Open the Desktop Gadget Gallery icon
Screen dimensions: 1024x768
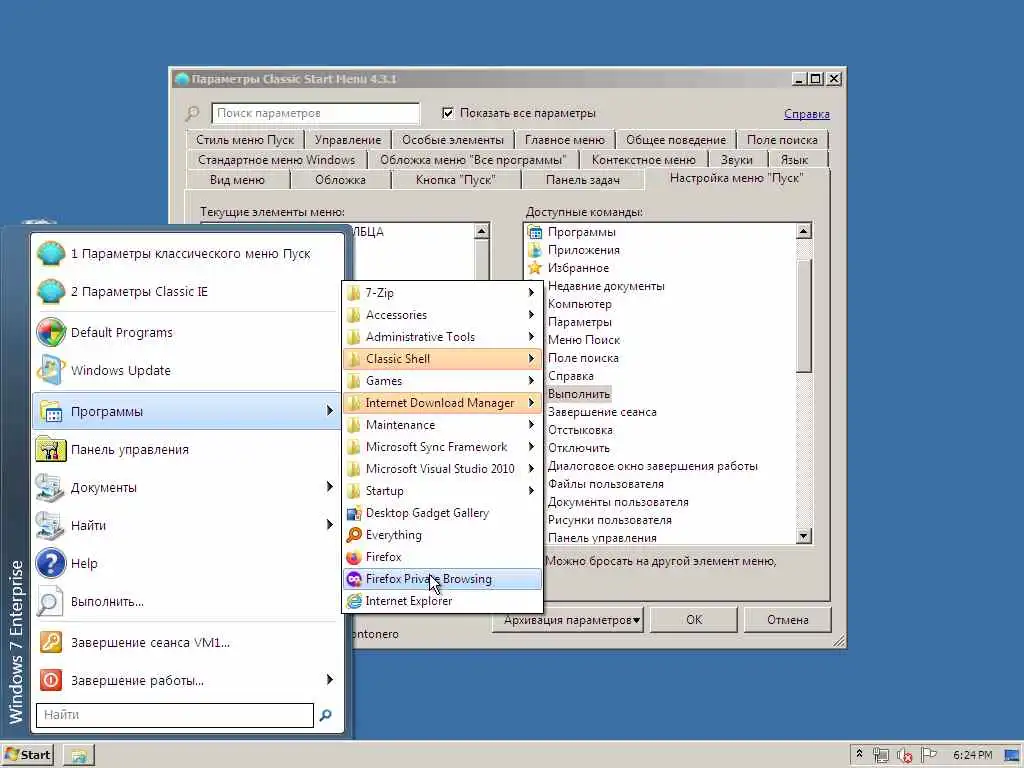click(354, 513)
